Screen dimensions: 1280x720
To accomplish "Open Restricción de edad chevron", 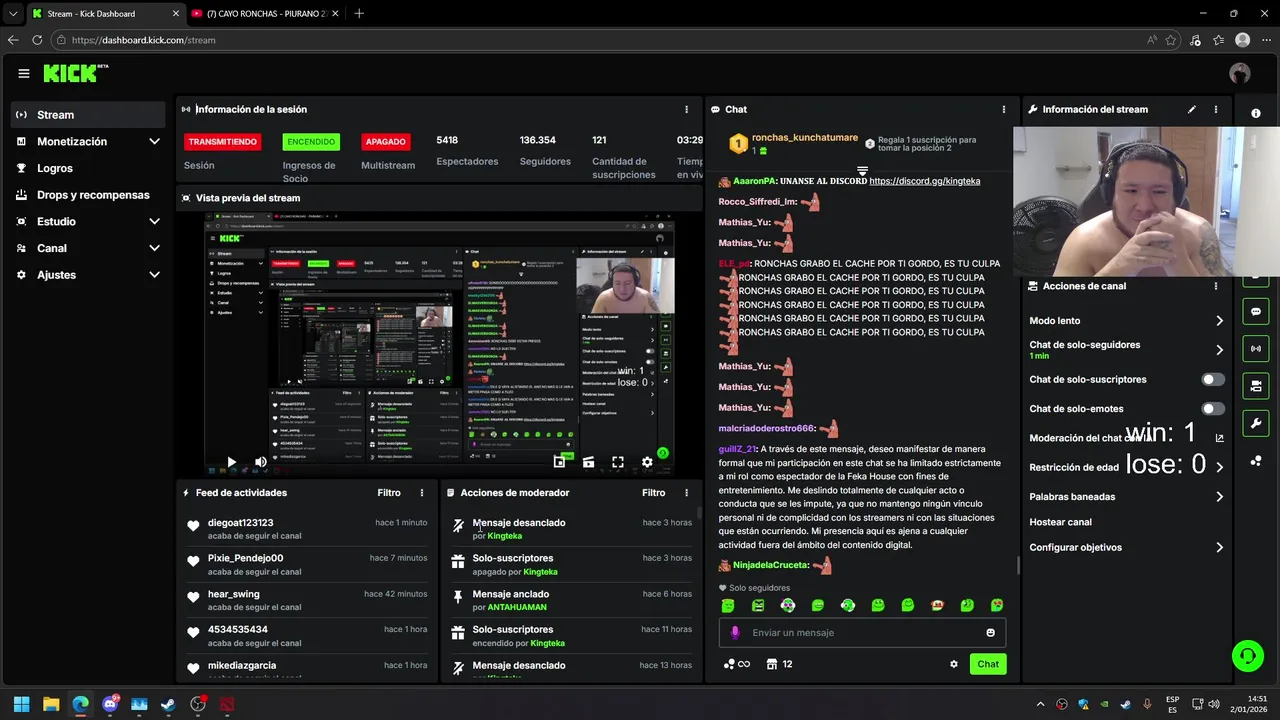I will click(1219, 467).
